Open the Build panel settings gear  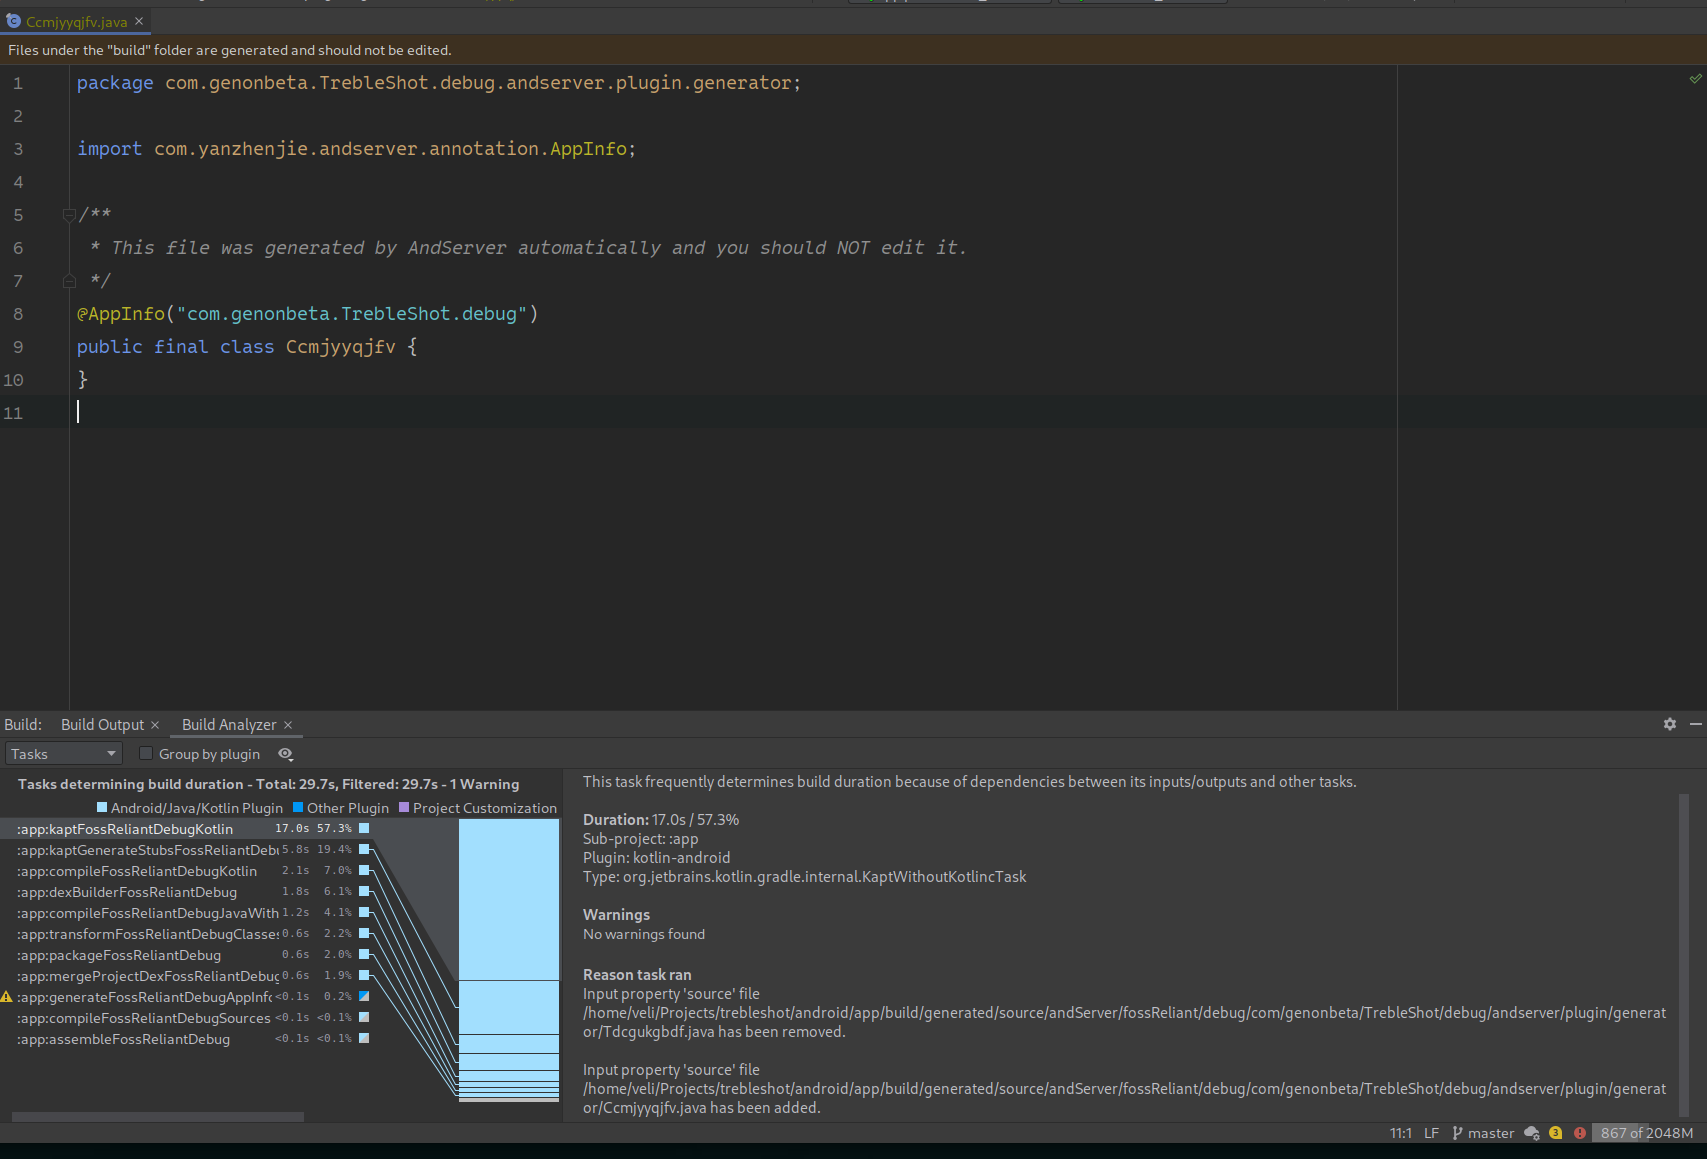1669,724
